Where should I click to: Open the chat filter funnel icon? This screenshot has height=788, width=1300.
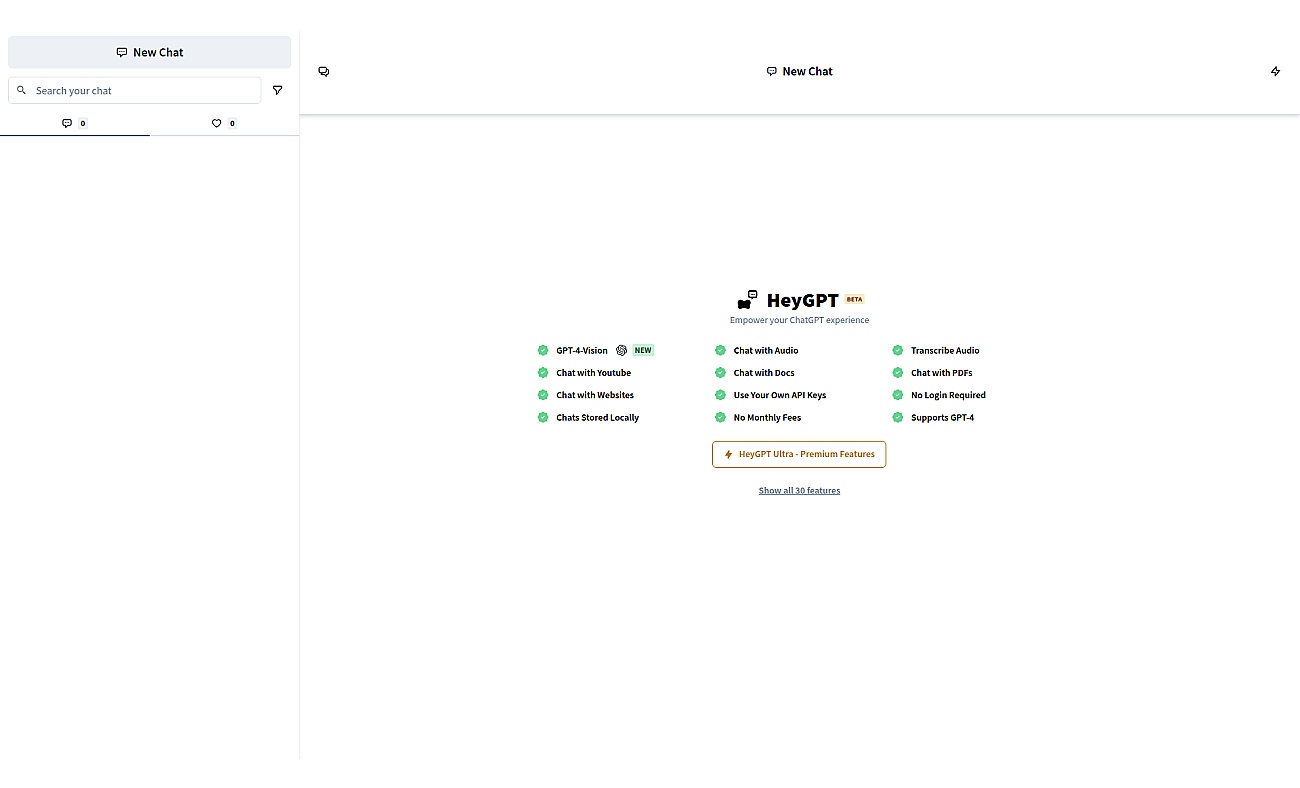tap(278, 90)
